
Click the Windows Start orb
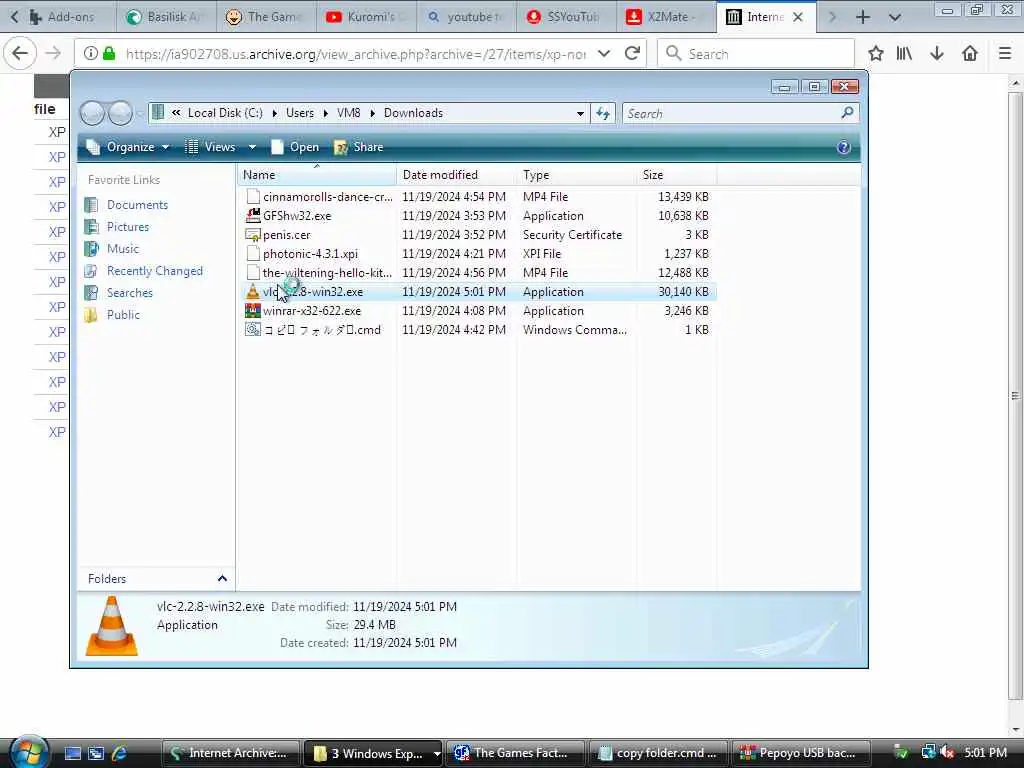pyautogui.click(x=29, y=752)
